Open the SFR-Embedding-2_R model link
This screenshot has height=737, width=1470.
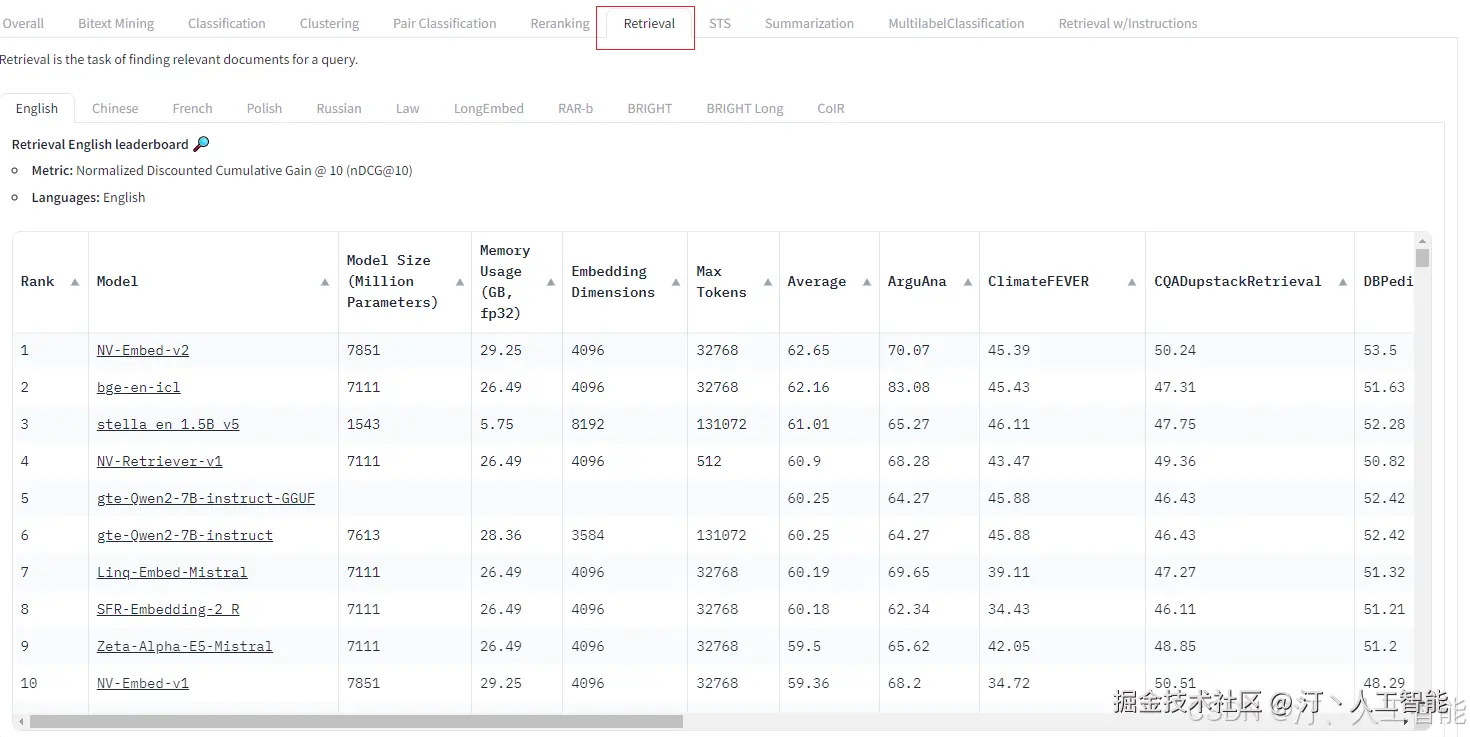coord(168,610)
